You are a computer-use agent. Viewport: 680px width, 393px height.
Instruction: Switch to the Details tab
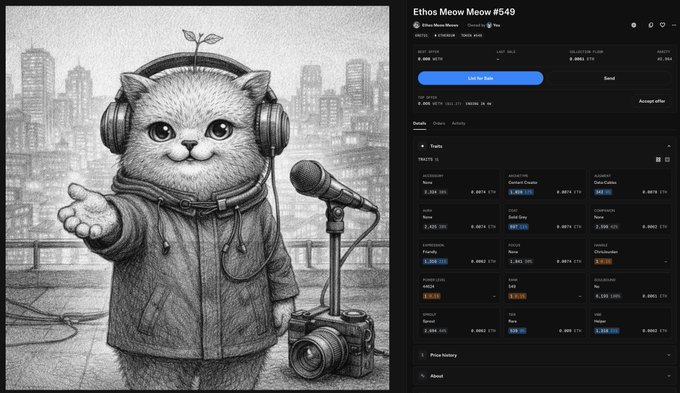coord(419,124)
